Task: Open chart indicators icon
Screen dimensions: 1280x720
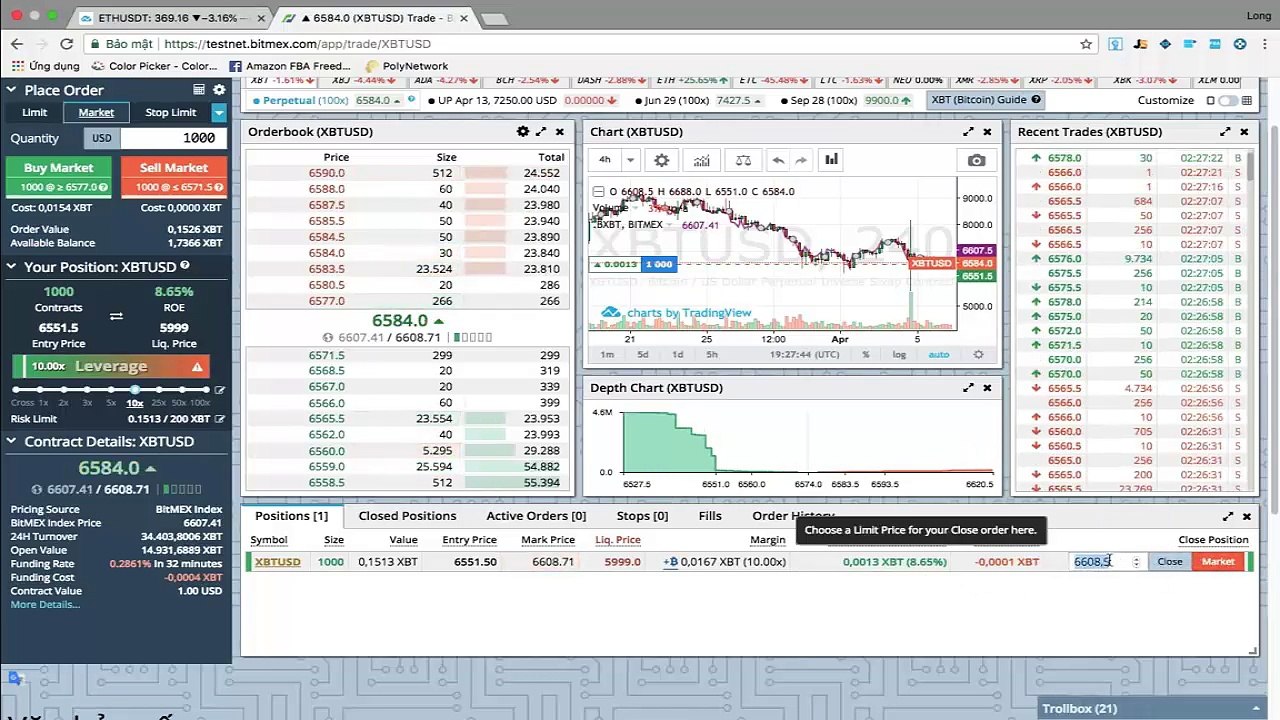Action: point(702,160)
